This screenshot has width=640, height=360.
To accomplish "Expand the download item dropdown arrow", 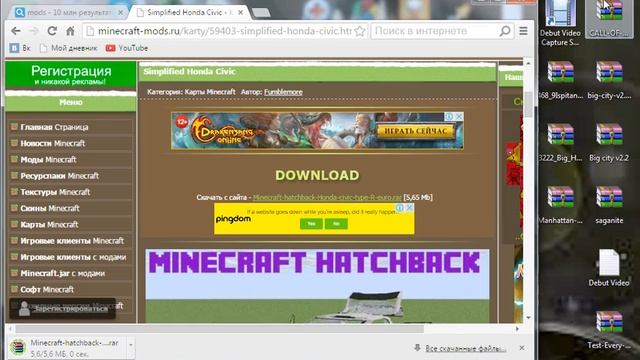I will 131,346.
